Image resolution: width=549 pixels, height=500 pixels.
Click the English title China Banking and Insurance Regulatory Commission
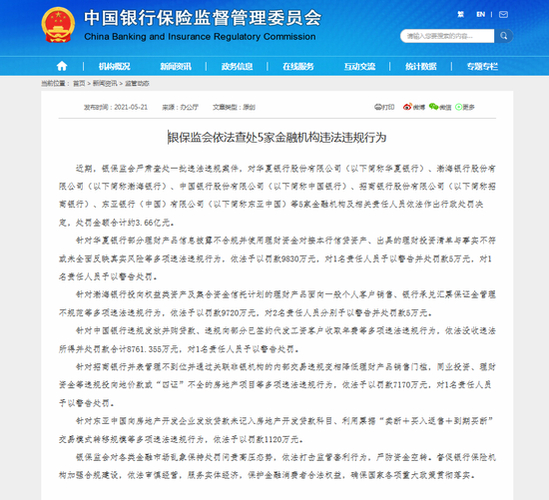pyautogui.click(x=200, y=36)
